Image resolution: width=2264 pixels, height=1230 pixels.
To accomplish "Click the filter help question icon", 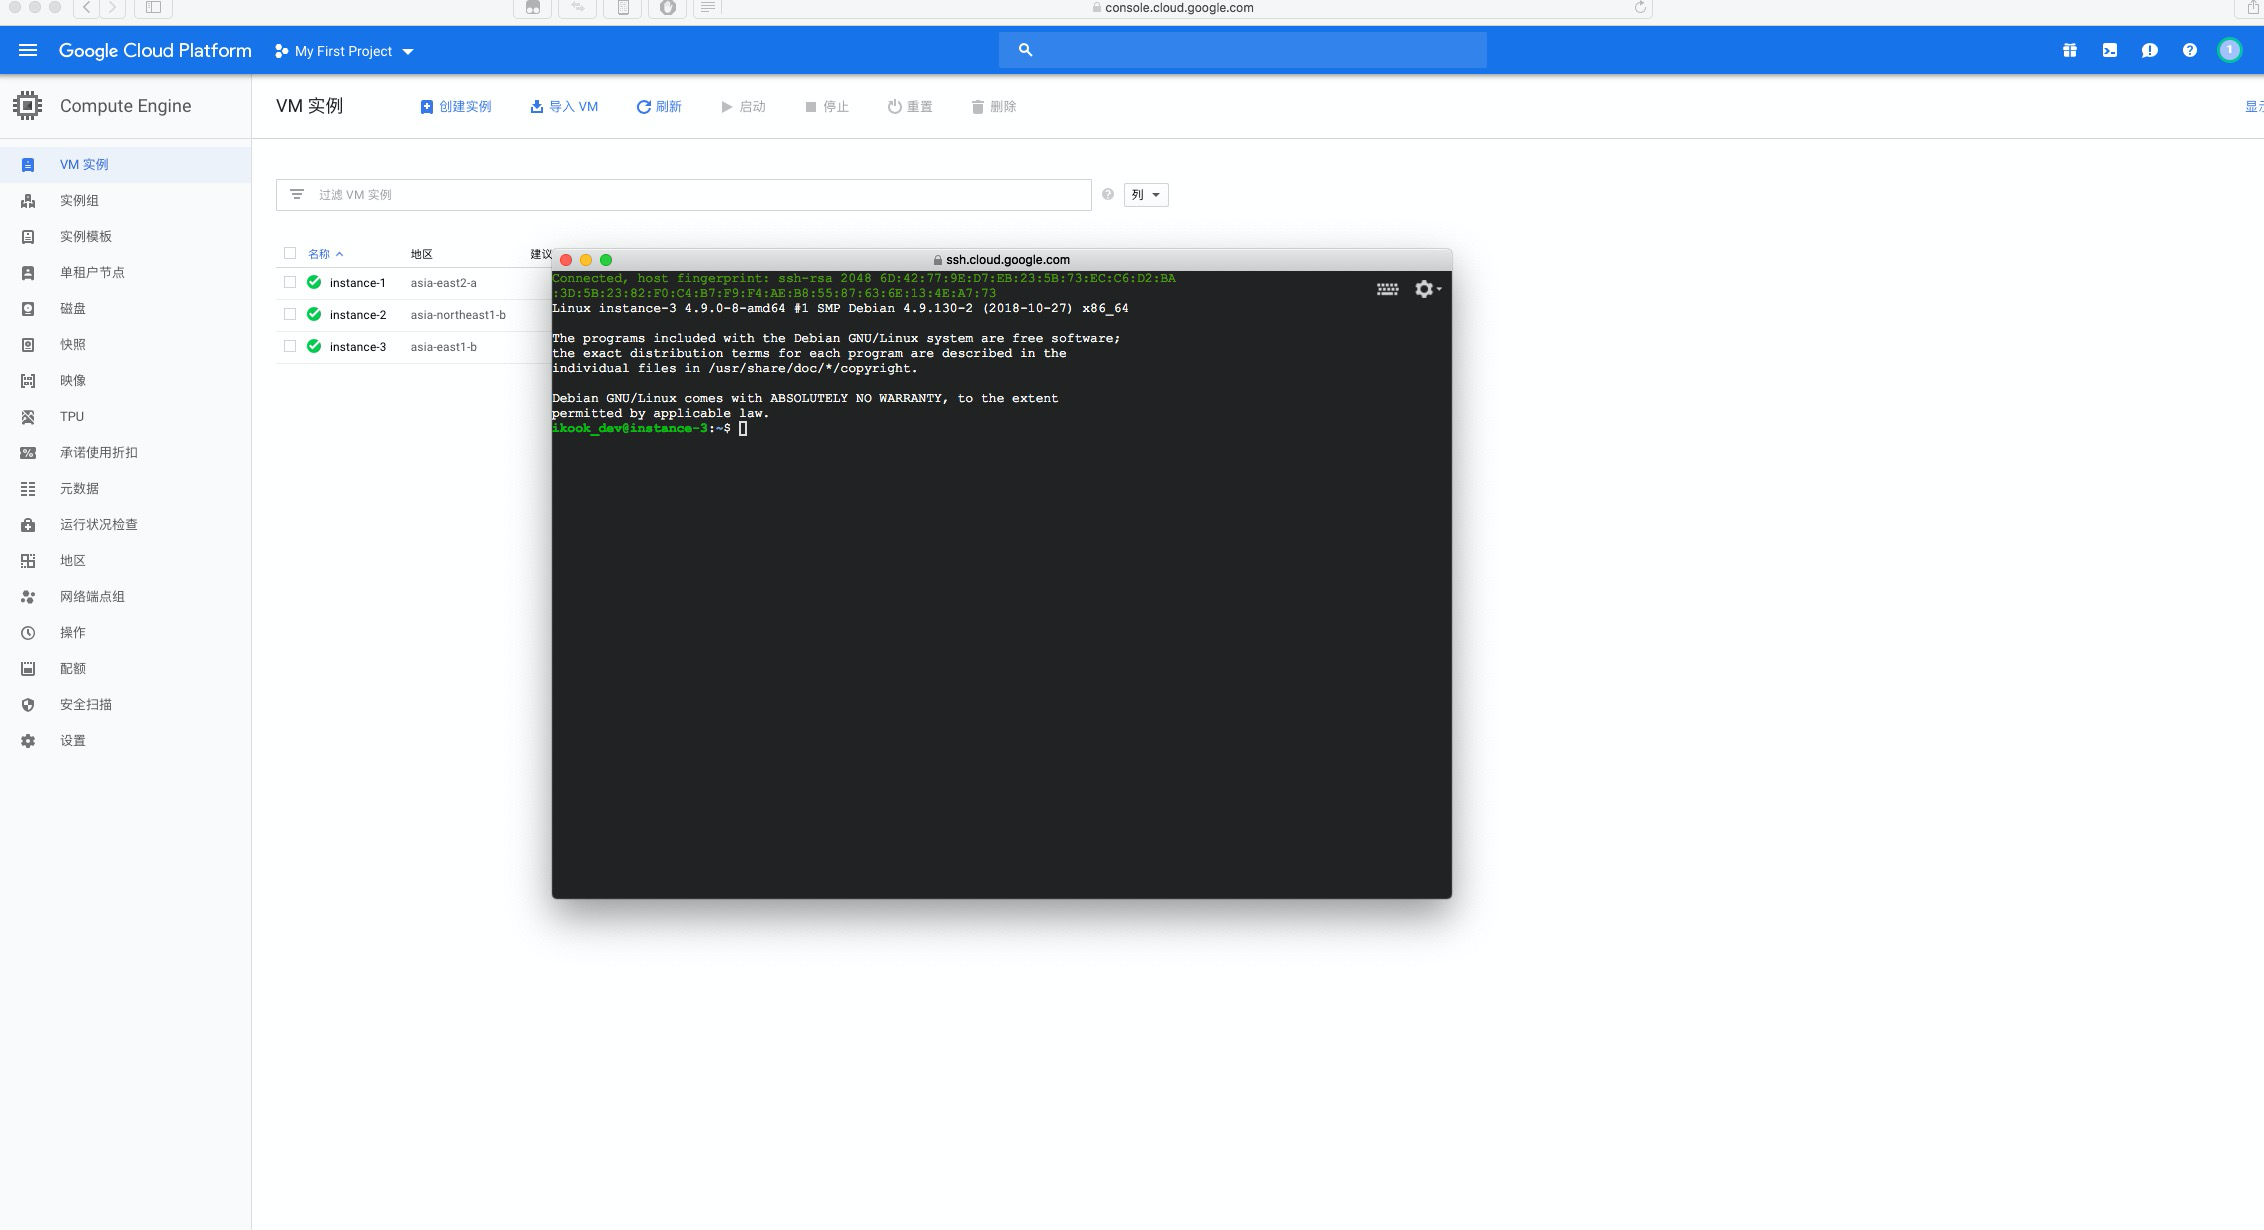I will pyautogui.click(x=1108, y=194).
